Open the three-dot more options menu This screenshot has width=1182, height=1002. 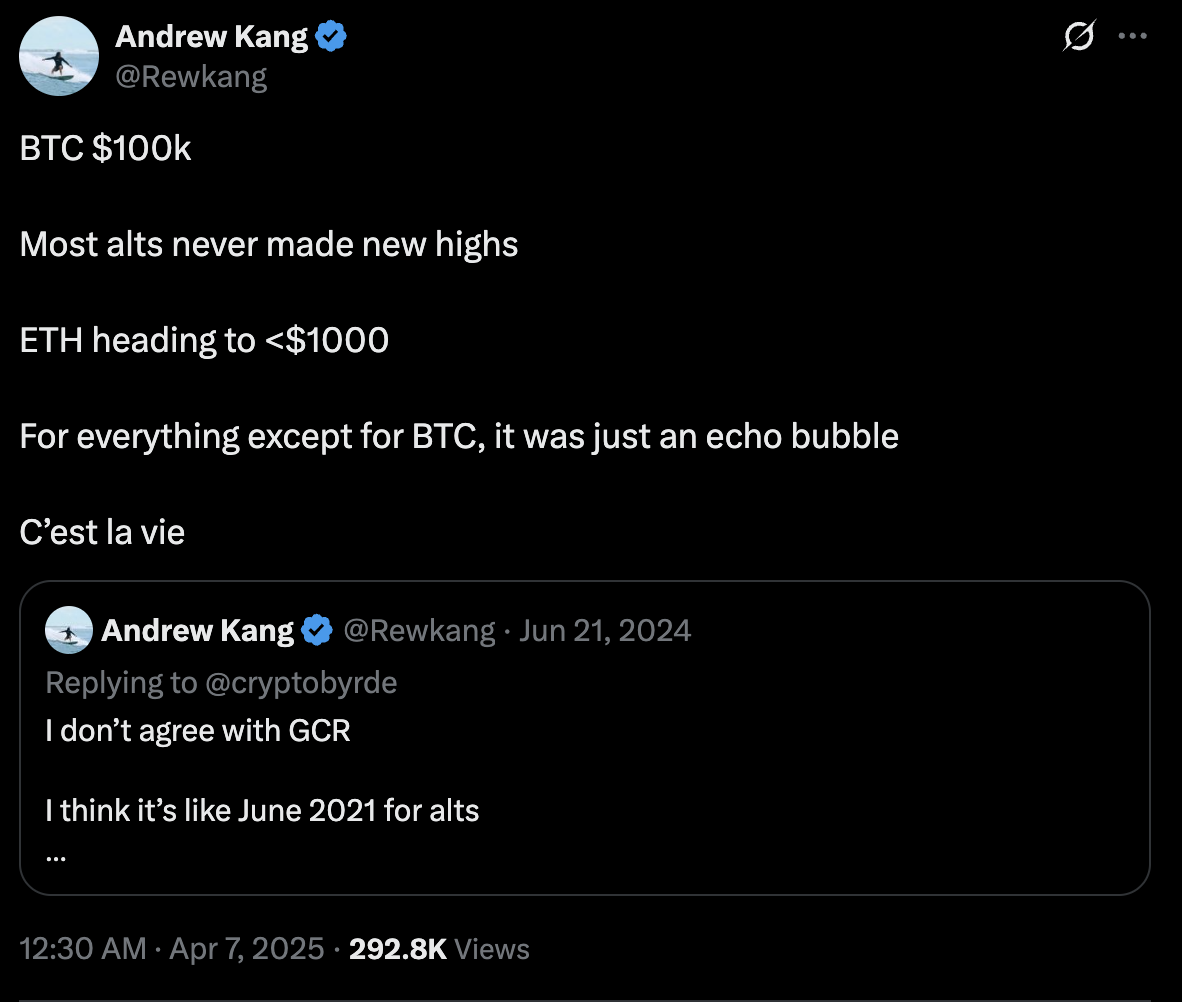(x=1132, y=37)
